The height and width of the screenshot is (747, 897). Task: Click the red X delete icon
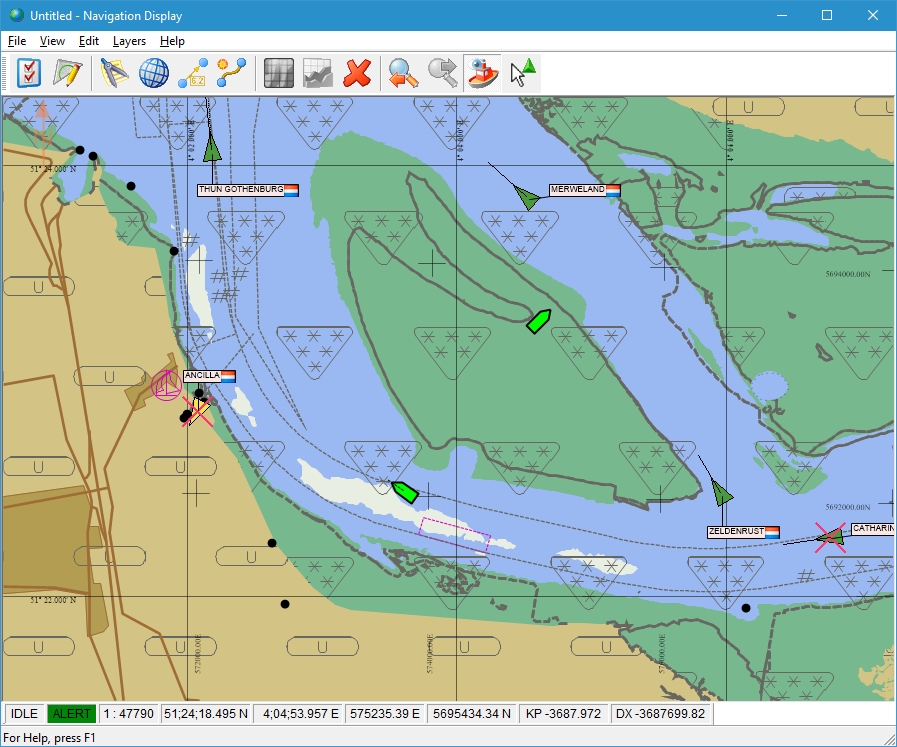[357, 73]
